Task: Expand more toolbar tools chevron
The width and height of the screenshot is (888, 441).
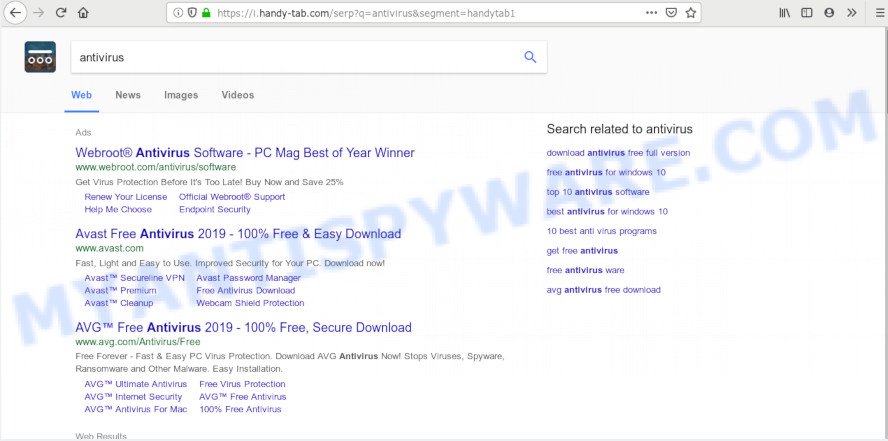Action: (x=852, y=12)
